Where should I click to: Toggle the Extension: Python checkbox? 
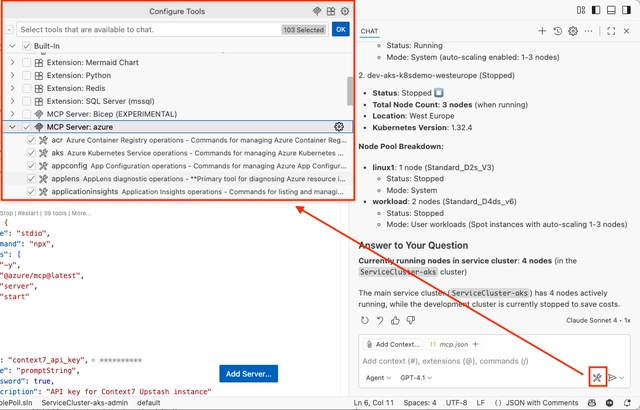tap(27, 75)
